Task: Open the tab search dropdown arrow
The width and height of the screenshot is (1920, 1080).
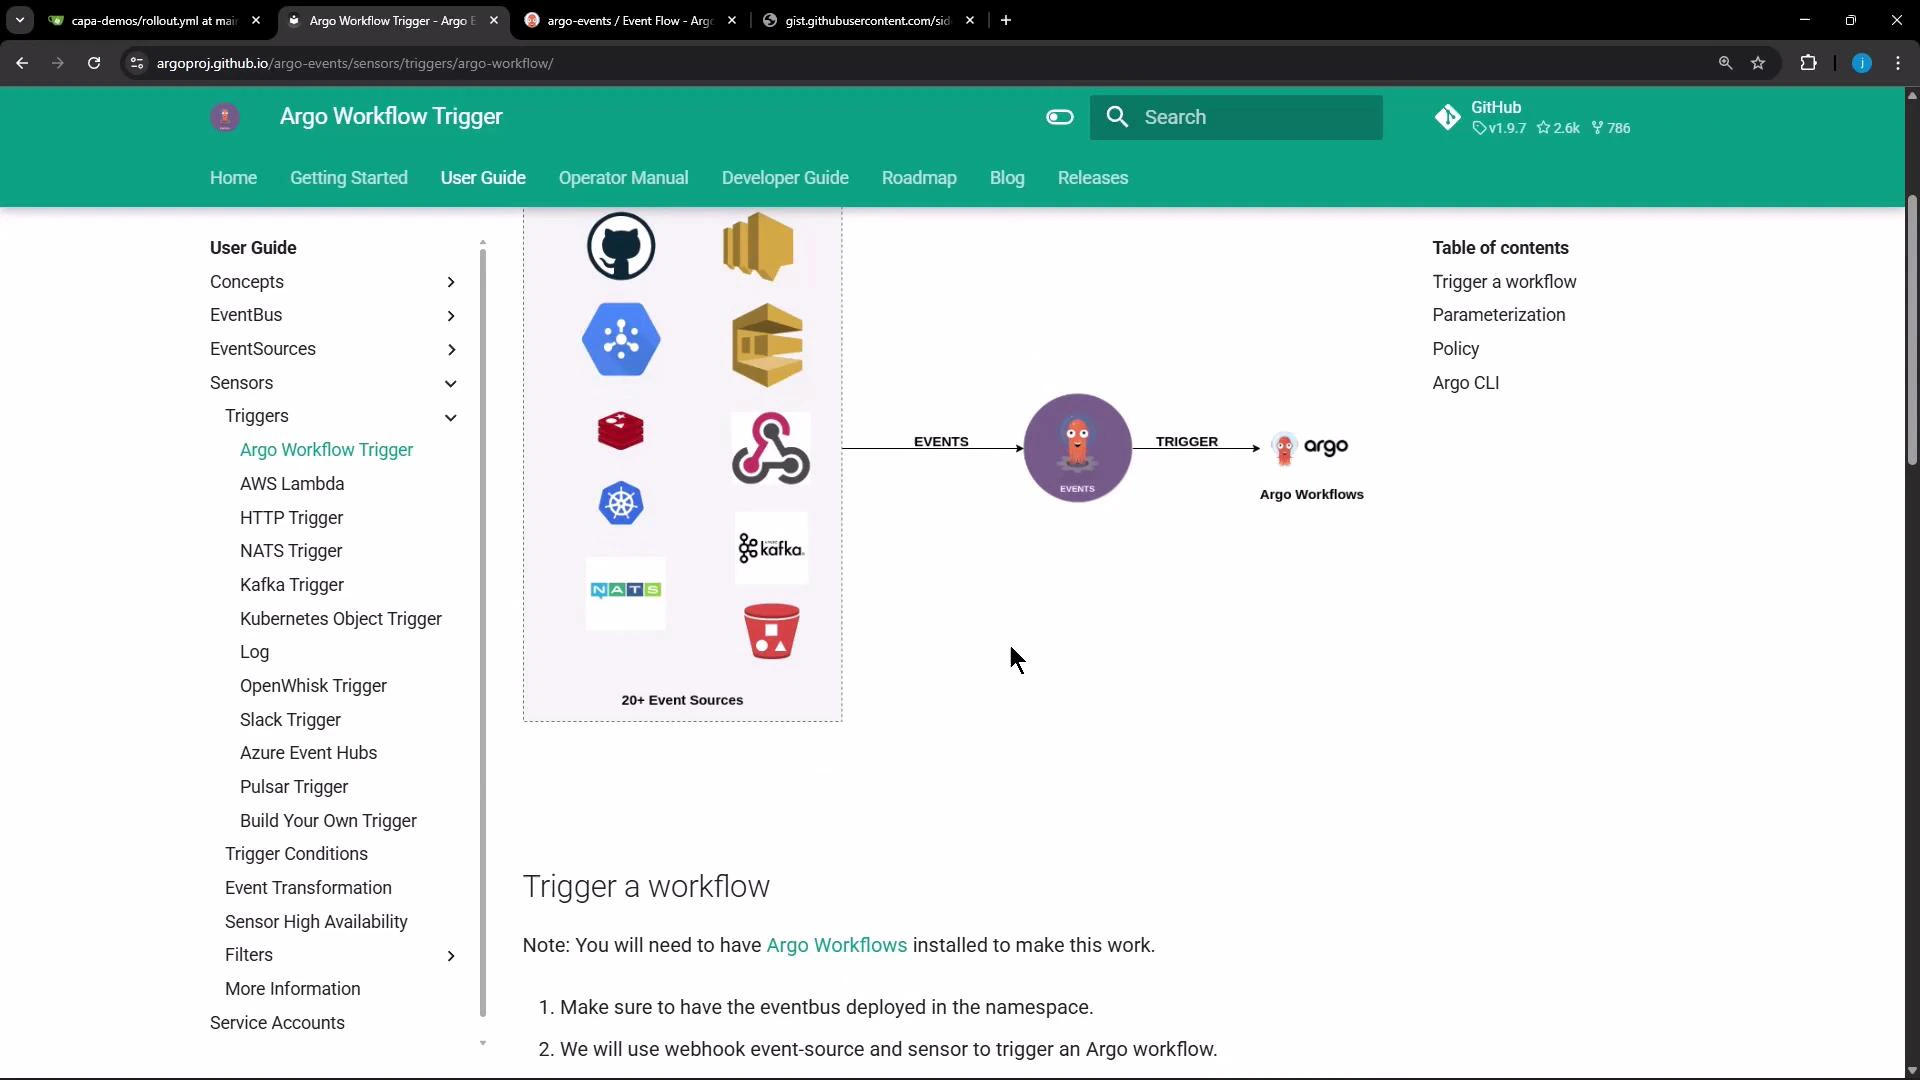Action: [x=19, y=20]
